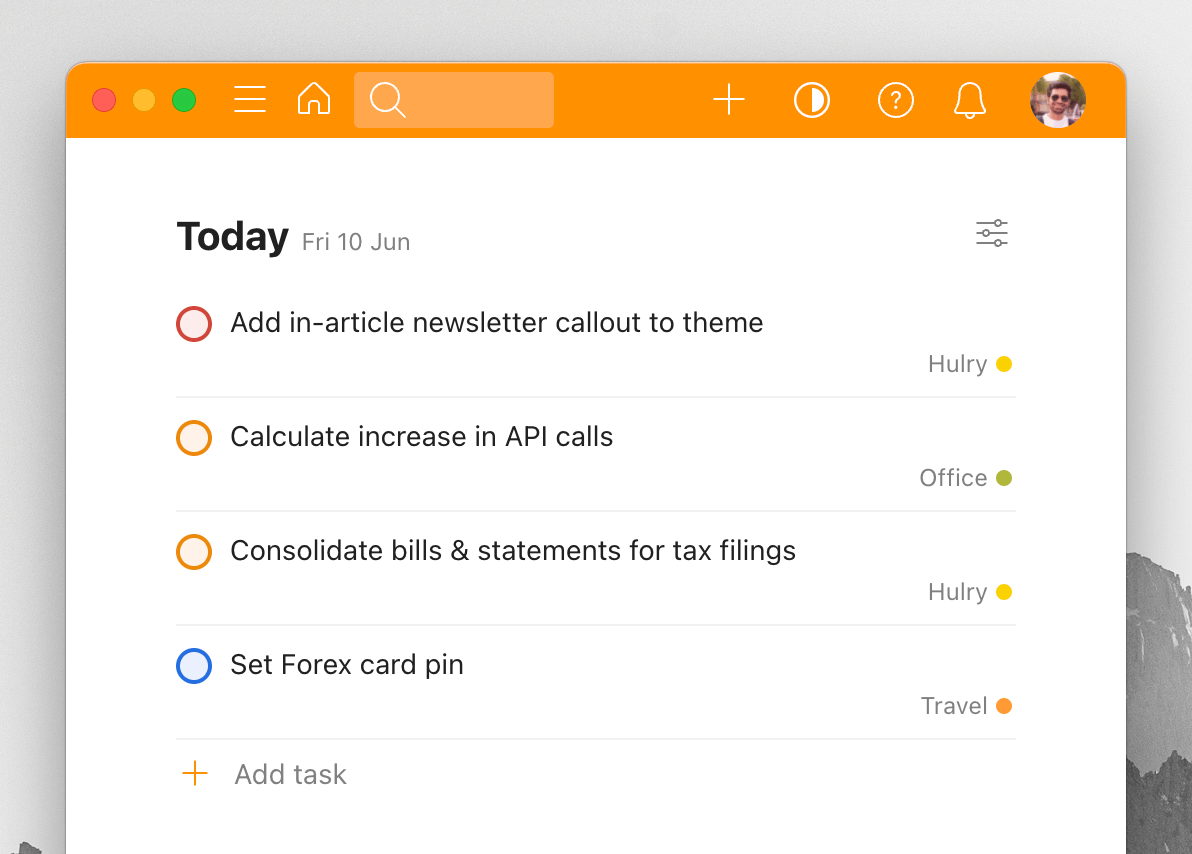This screenshot has height=854, width=1192.
Task: Open task 'Add in-article newsletter callout to theme'
Action: coord(496,323)
